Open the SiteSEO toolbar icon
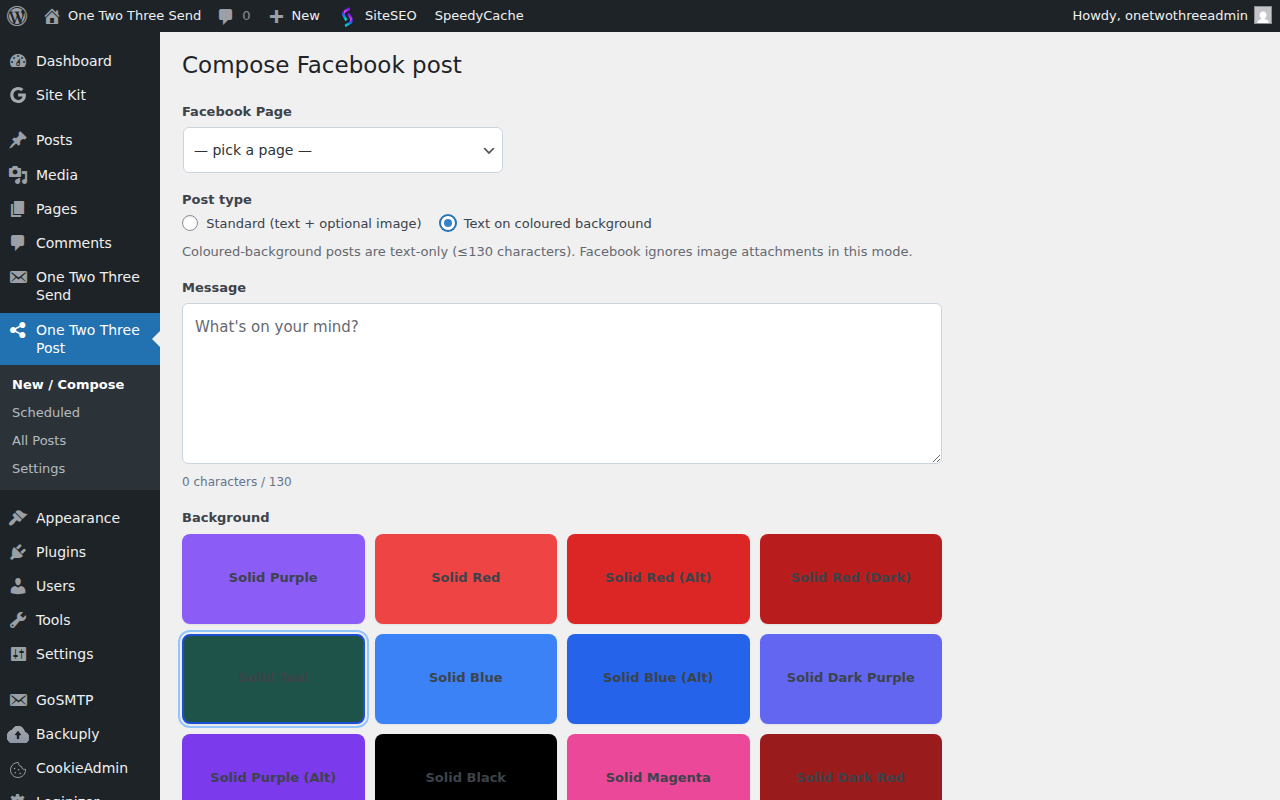 (347, 16)
